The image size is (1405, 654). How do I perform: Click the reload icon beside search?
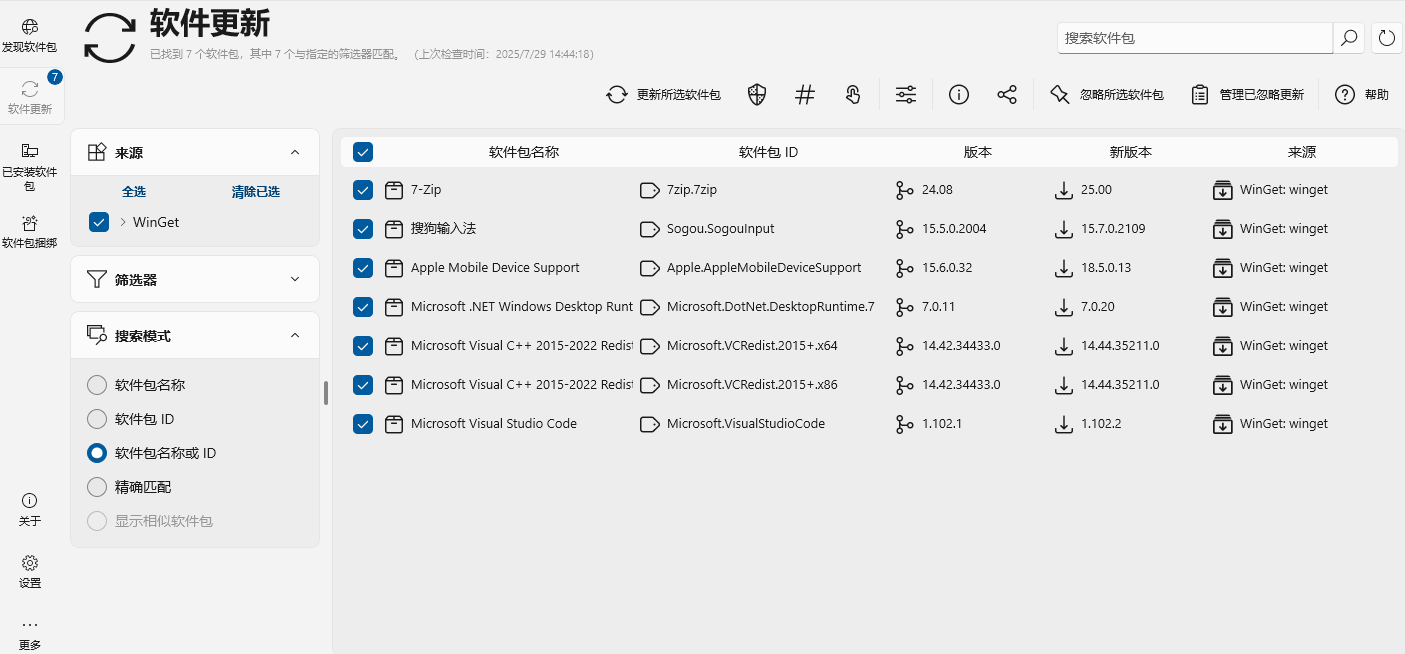point(1386,38)
